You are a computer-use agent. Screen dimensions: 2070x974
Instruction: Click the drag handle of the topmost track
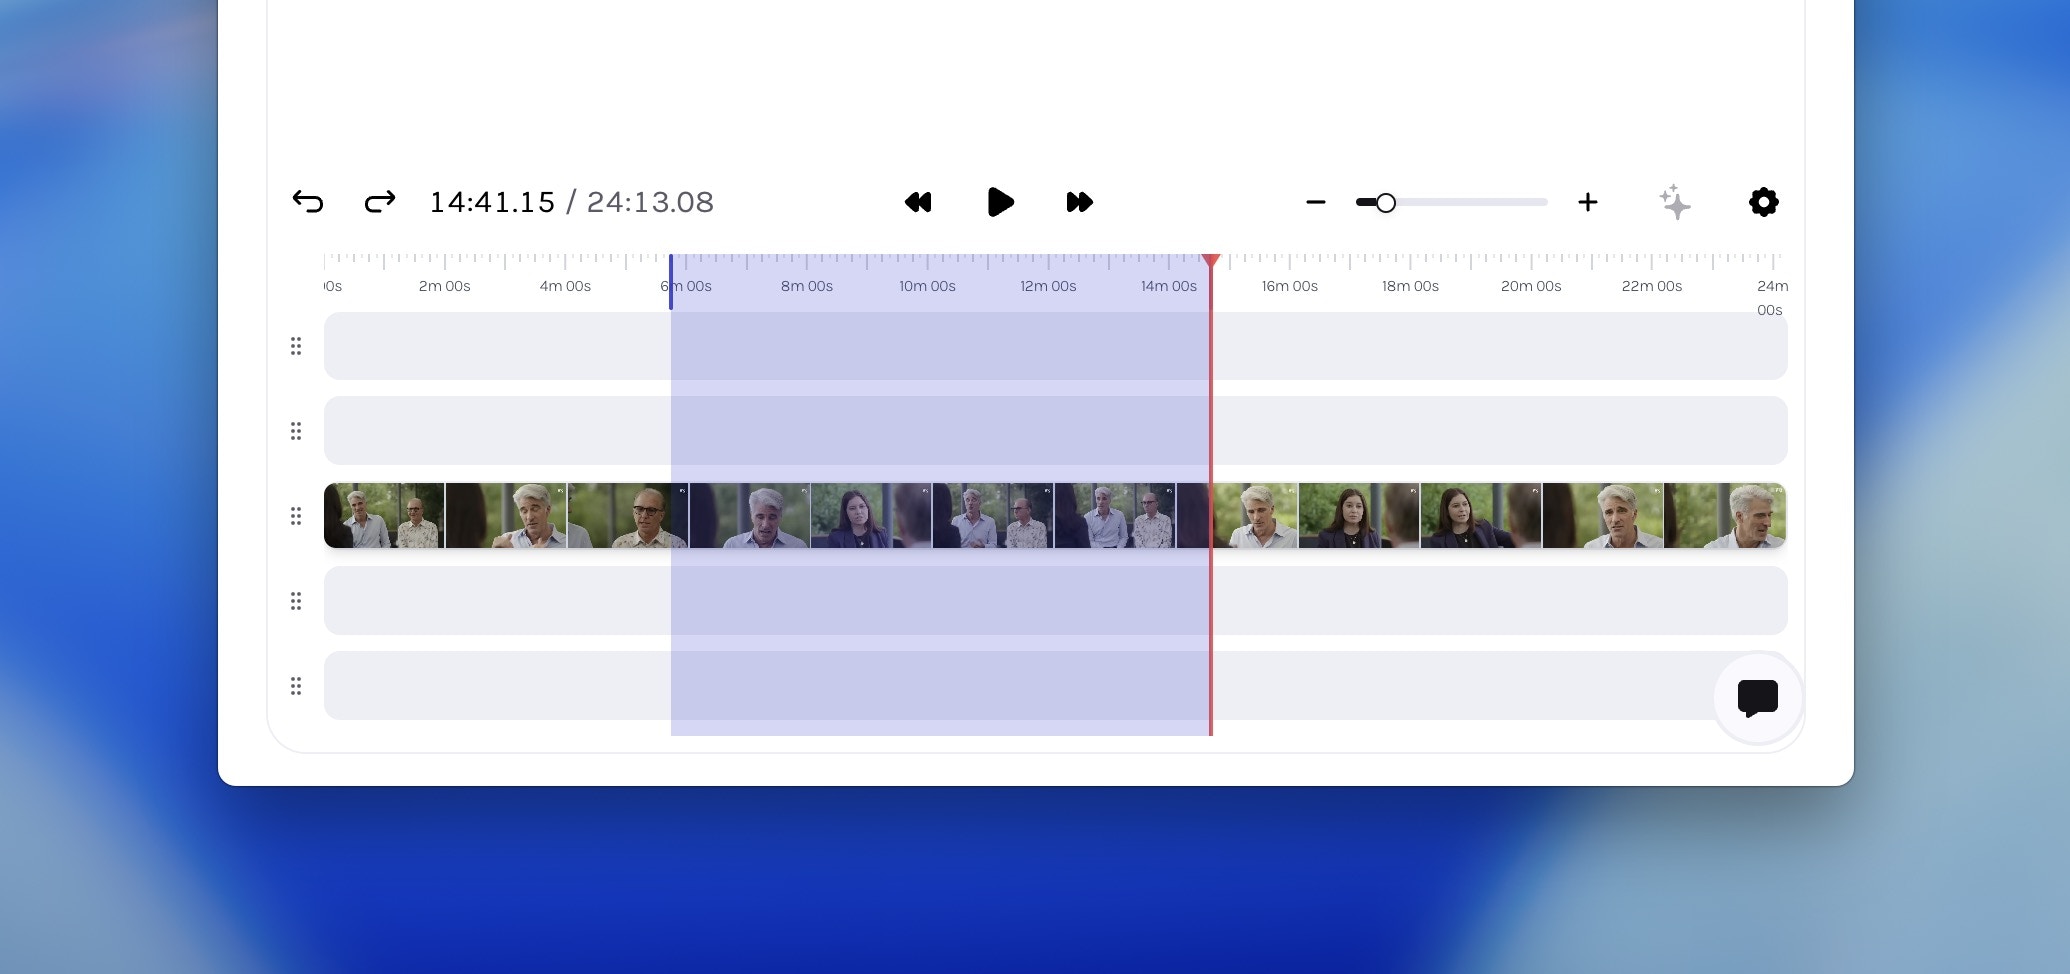tap(296, 346)
